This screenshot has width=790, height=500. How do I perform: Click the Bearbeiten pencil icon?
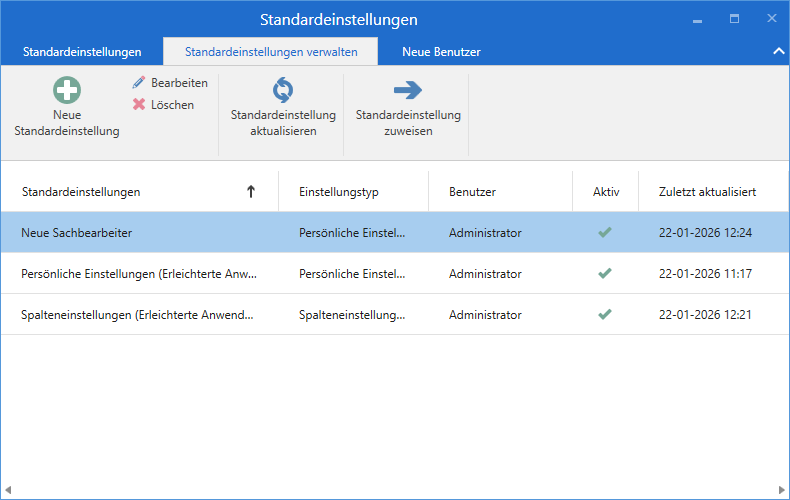(x=139, y=83)
